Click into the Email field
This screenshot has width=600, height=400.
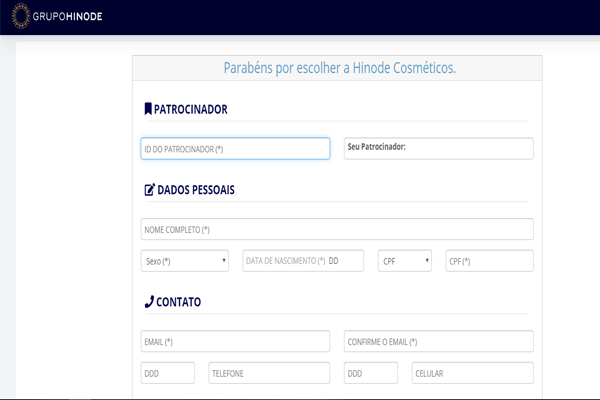[x=235, y=341]
